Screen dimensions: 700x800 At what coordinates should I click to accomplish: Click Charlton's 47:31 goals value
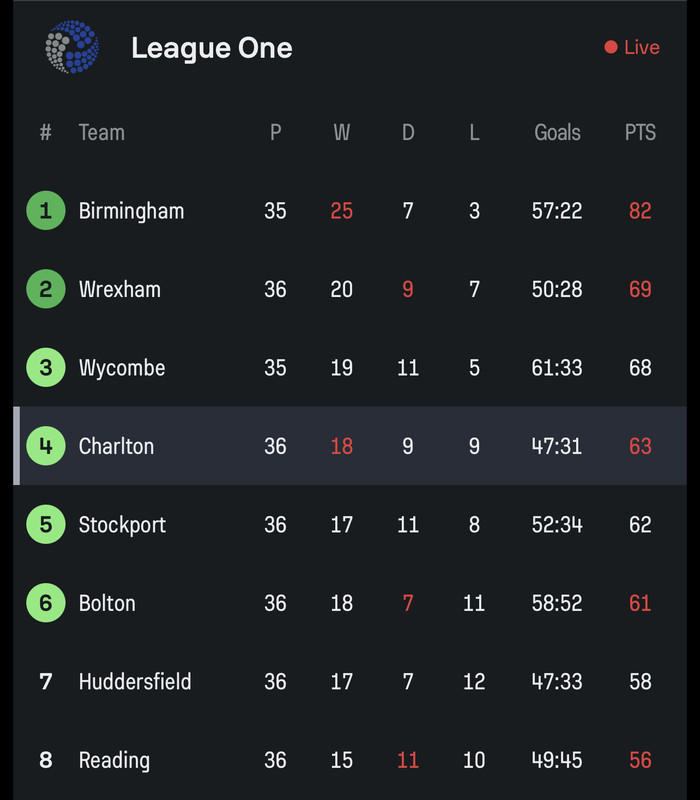click(x=557, y=446)
